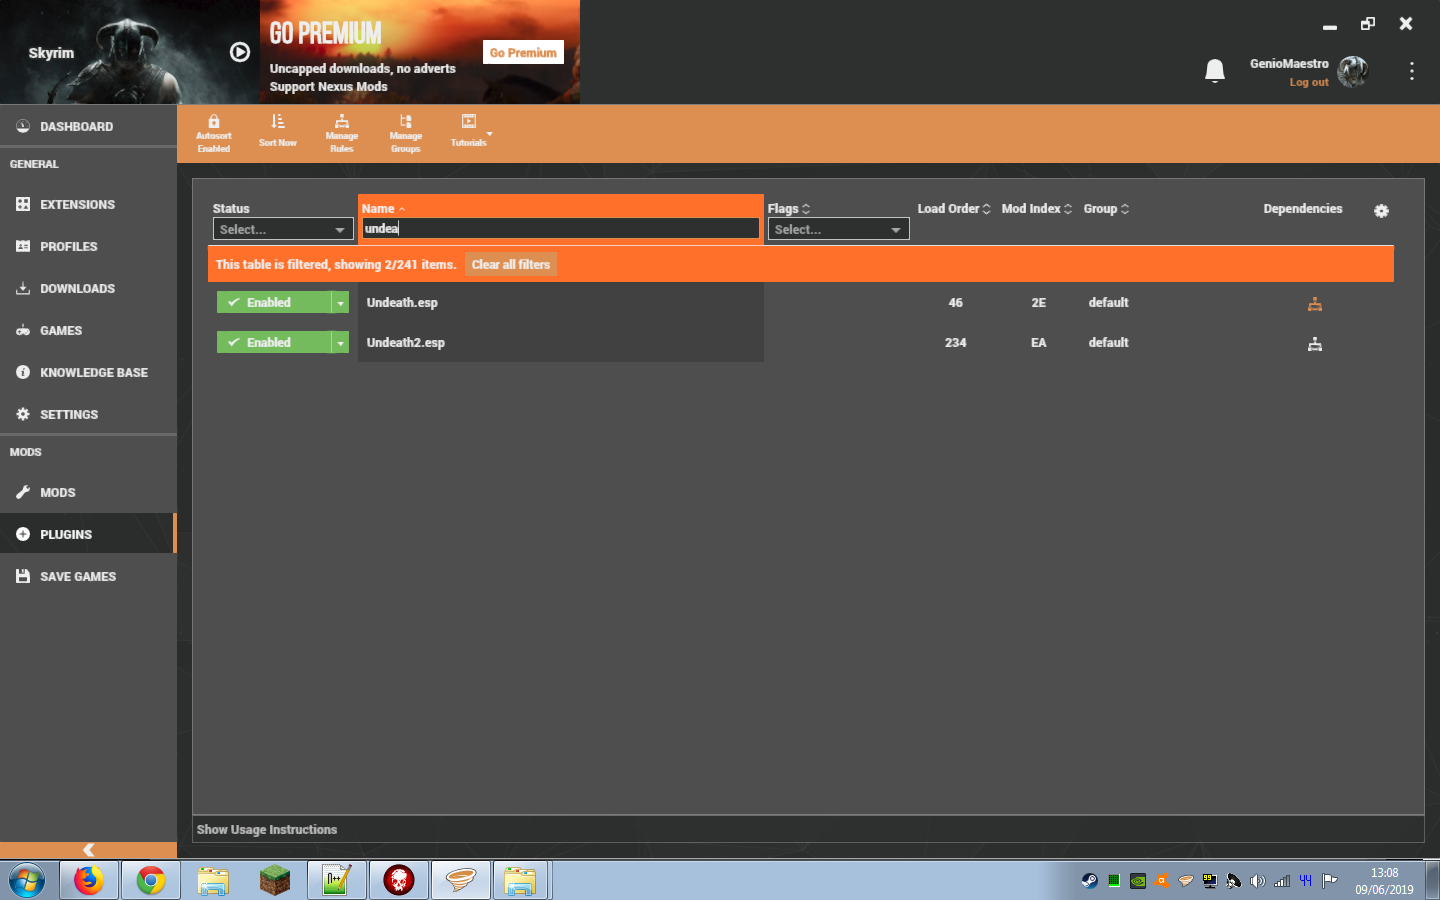Open the Action Center flag icon
The width and height of the screenshot is (1440, 900).
[1330, 881]
